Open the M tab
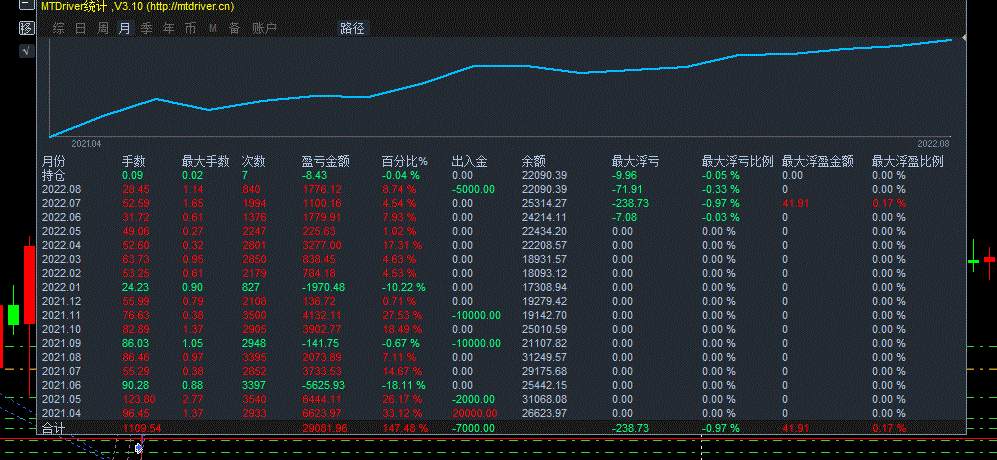 click(213, 28)
